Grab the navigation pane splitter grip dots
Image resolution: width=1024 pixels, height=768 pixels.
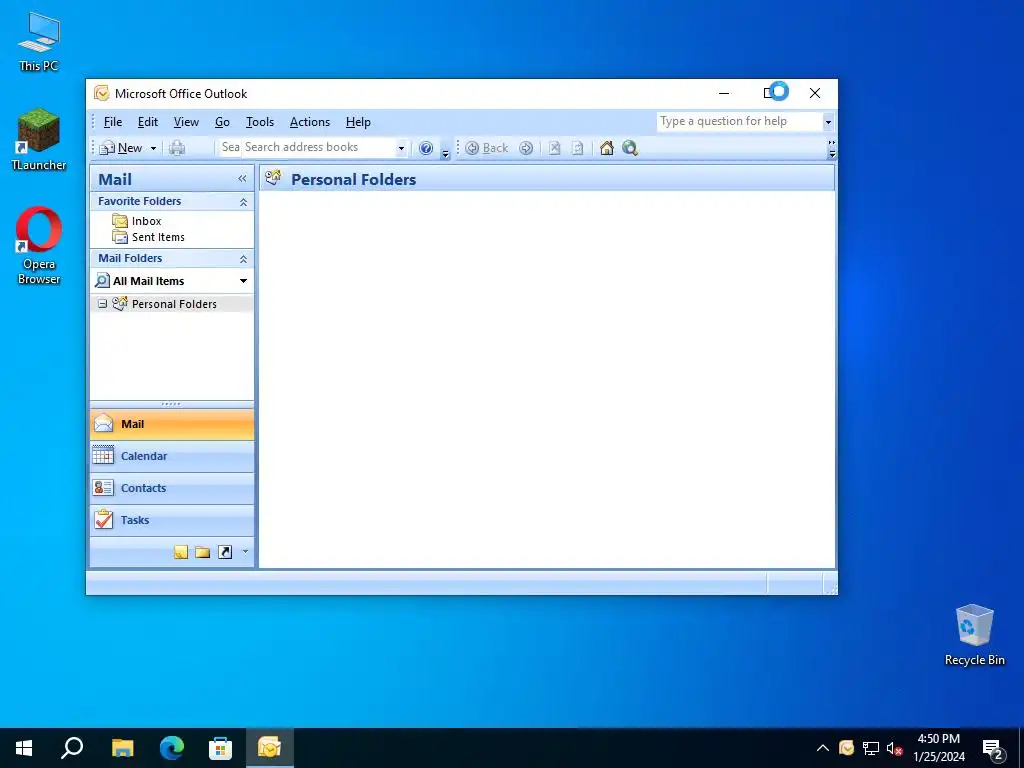[171, 404]
